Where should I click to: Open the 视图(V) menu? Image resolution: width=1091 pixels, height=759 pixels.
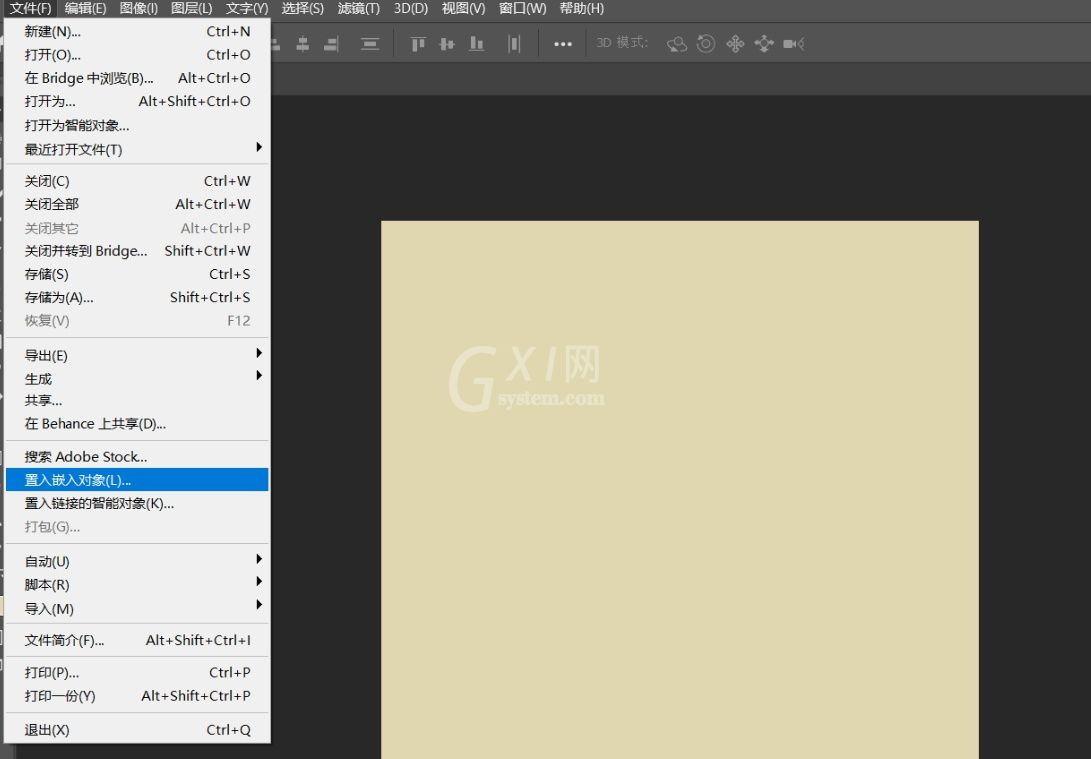click(463, 8)
